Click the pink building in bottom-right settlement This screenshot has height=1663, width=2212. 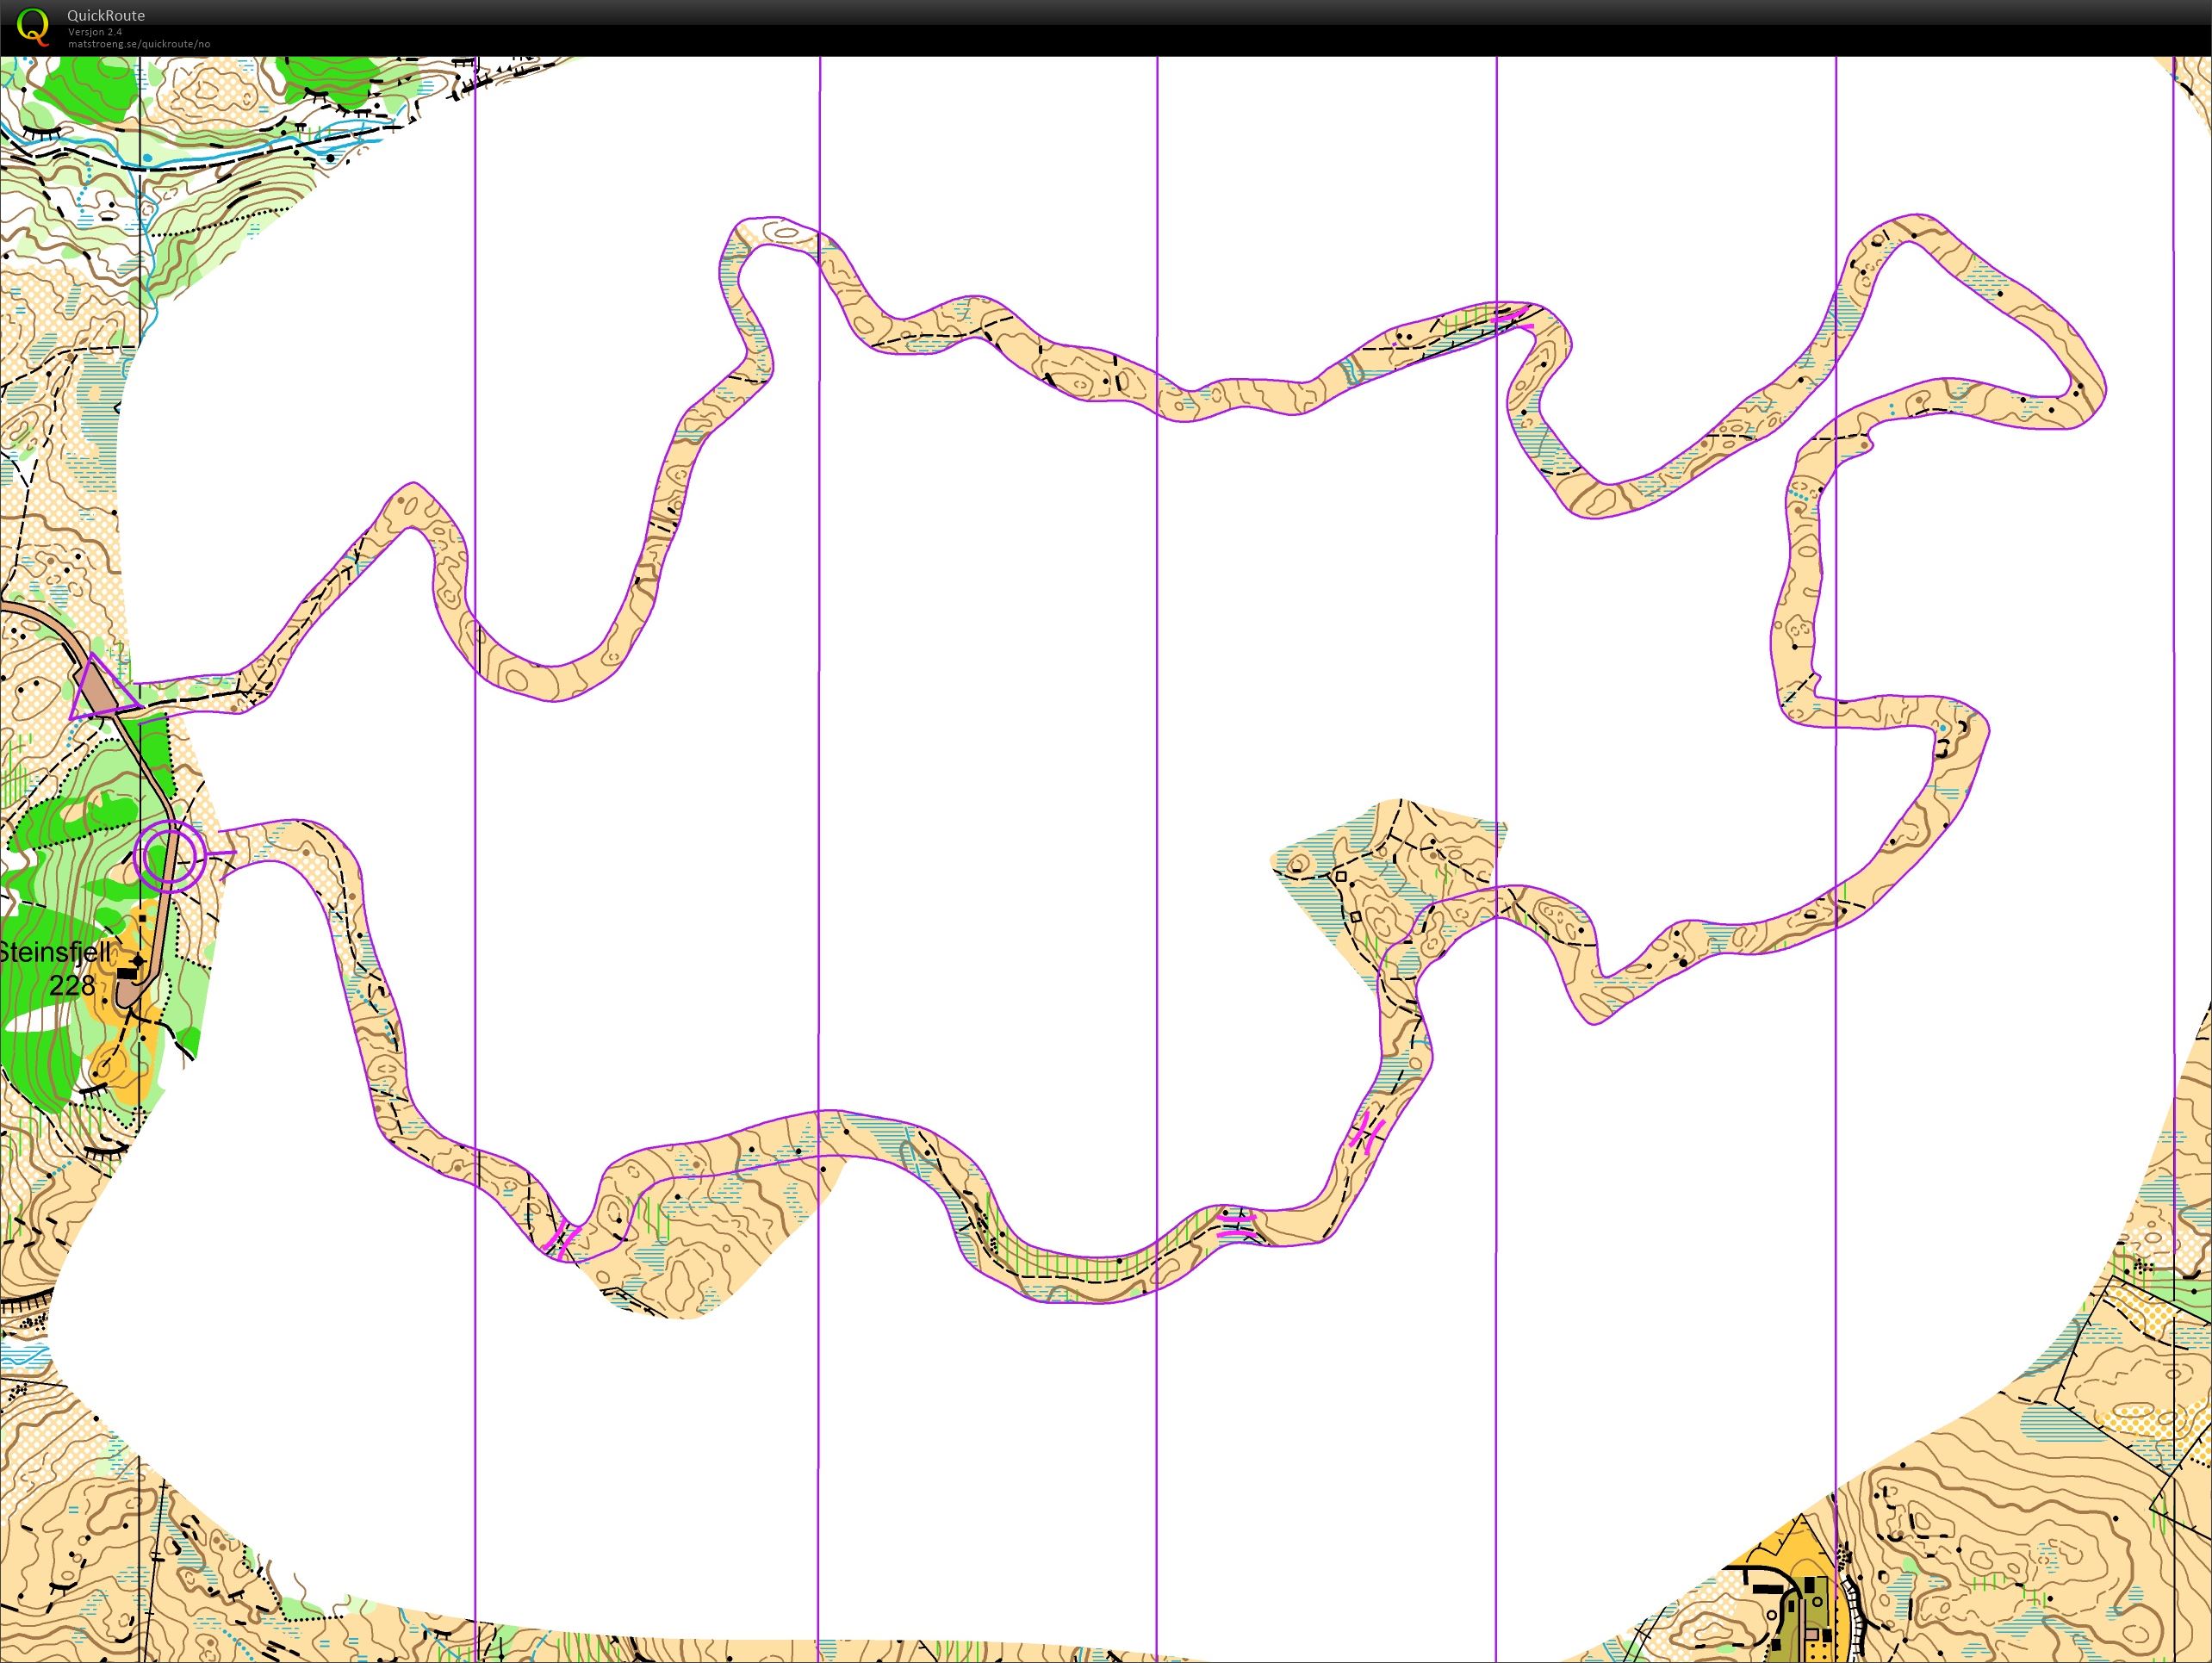(x=1812, y=1634)
